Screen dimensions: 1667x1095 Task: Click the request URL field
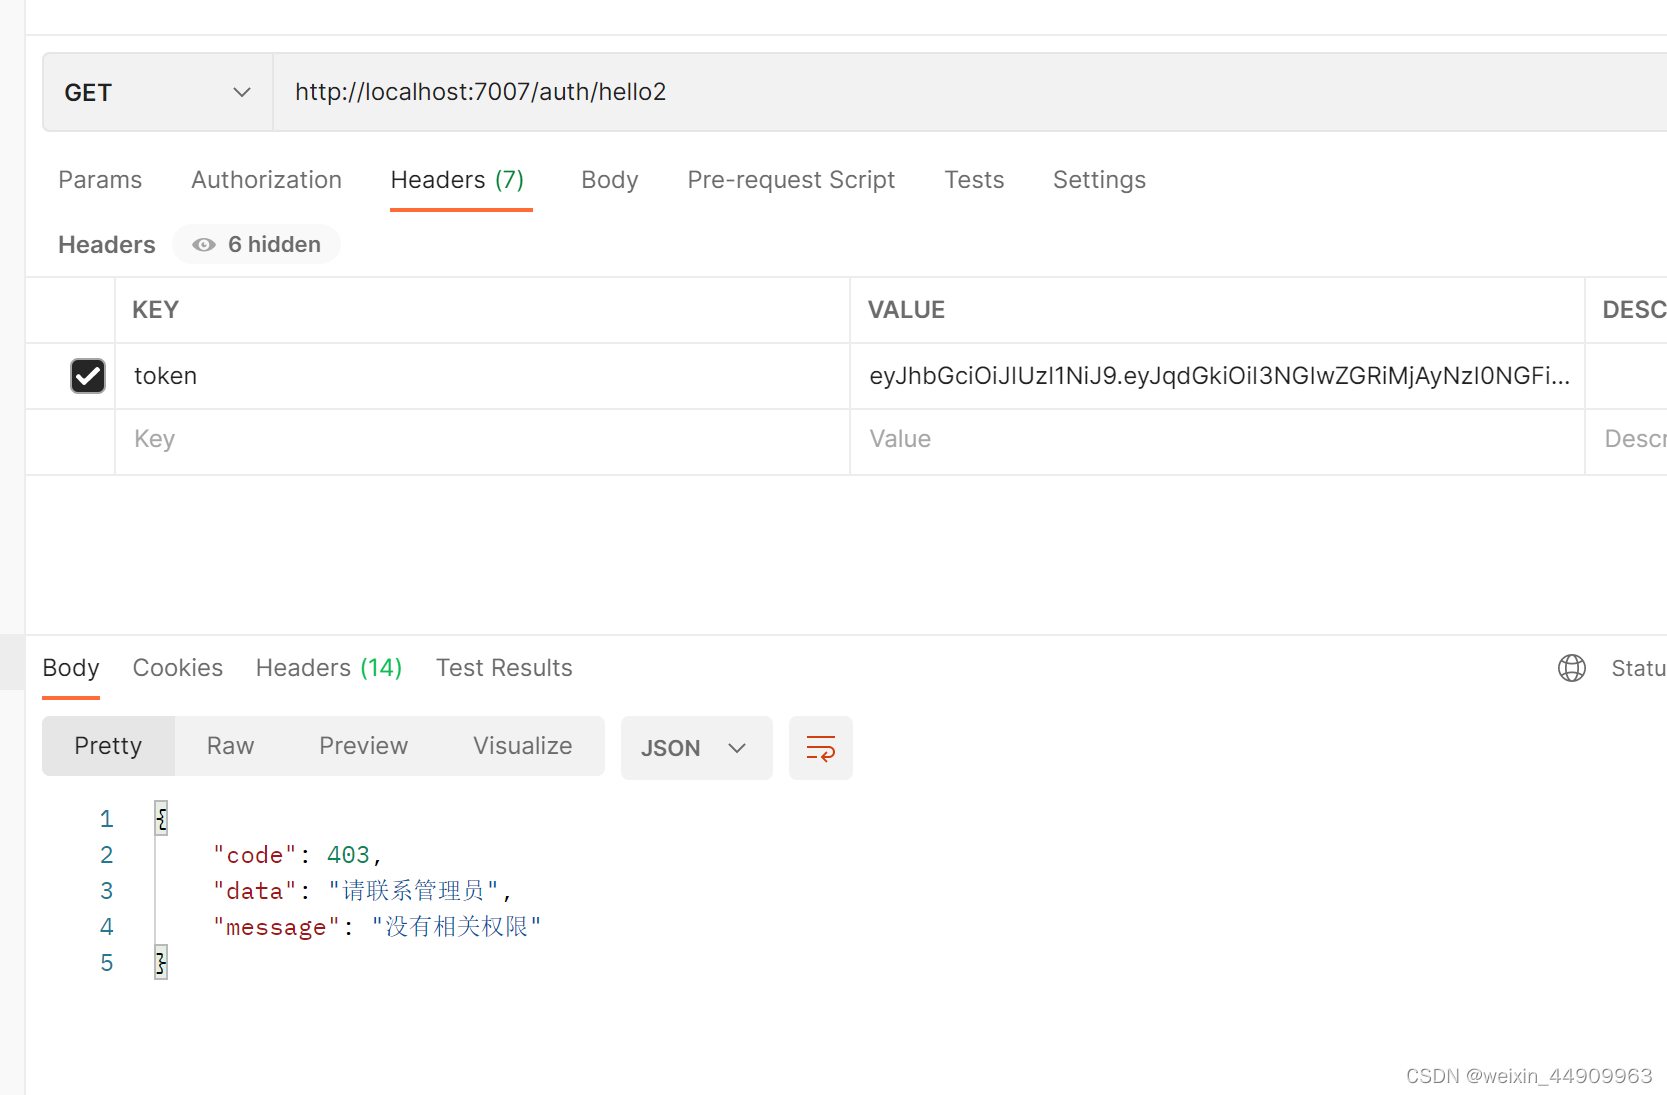coord(970,92)
